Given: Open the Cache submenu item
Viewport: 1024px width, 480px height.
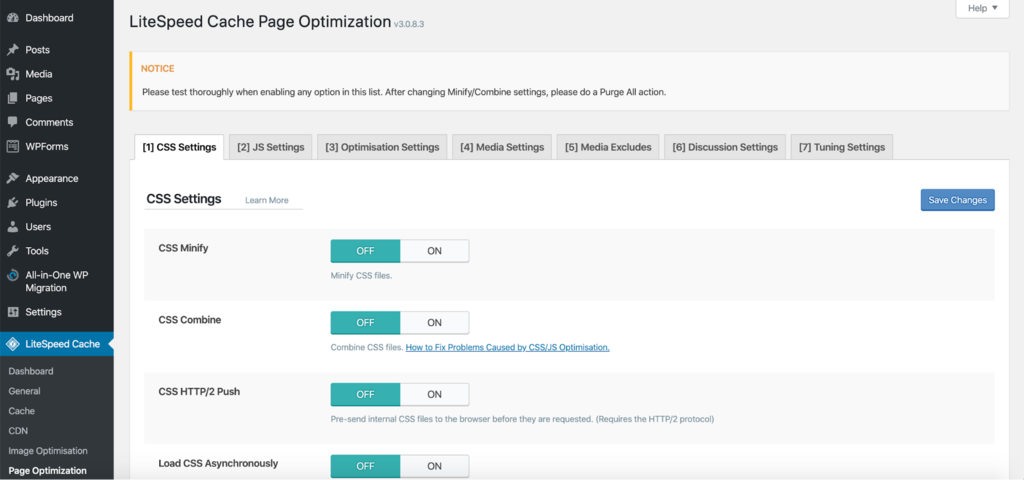Looking at the screenshot, I should 22,411.
